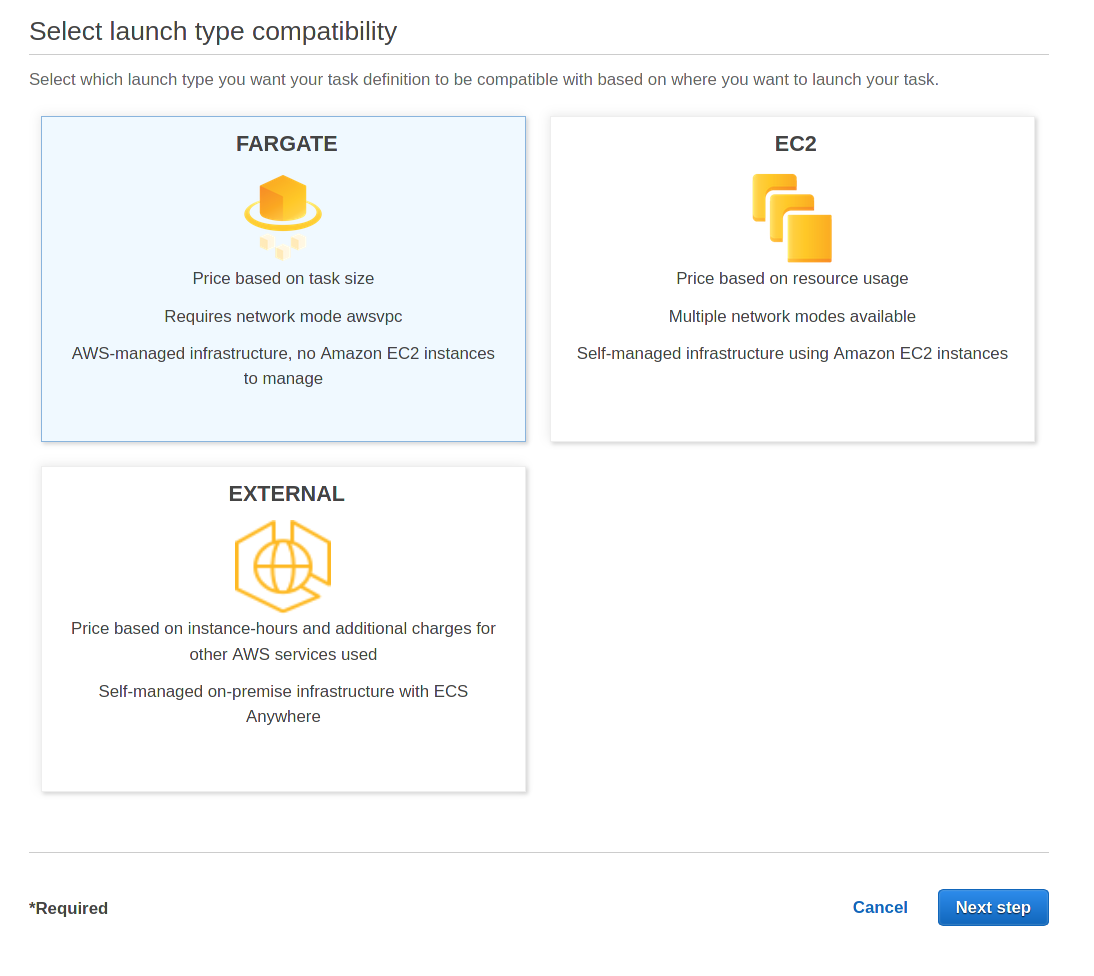Image resolution: width=1094 pixels, height=976 pixels.
Task: Click the 'Select launch type compatibility' heading
Action: point(214,30)
